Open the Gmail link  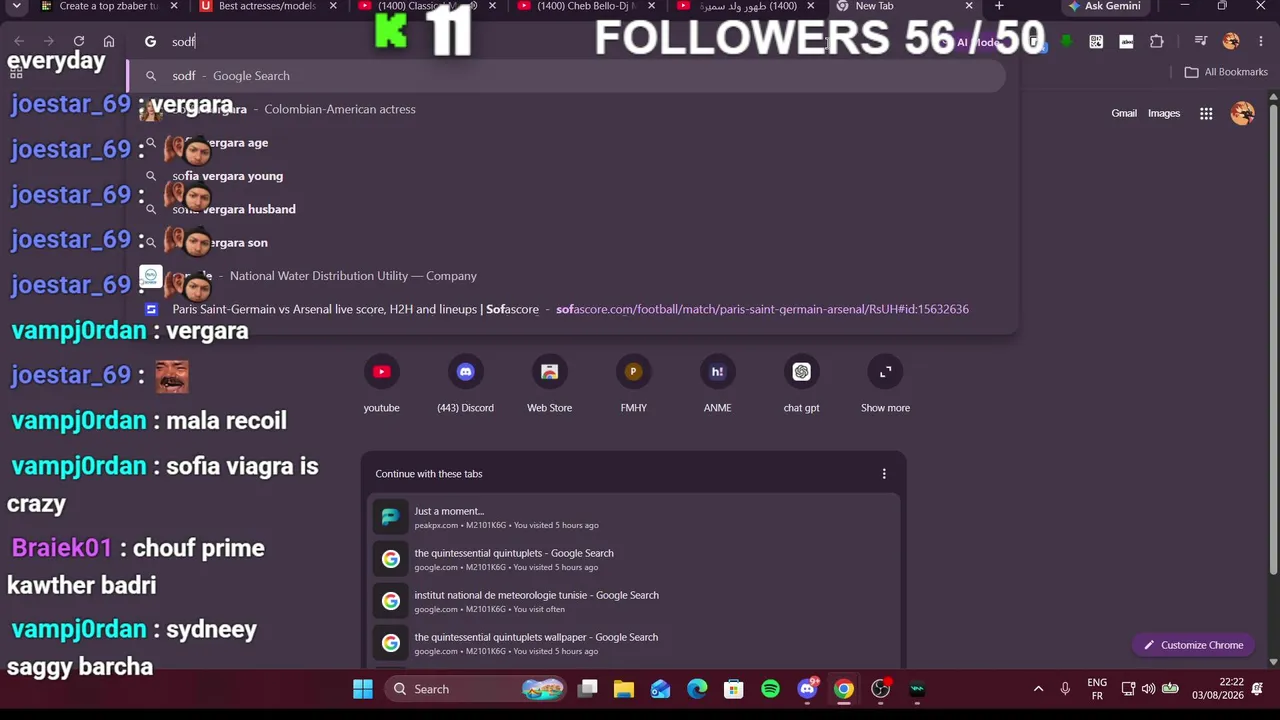click(1124, 113)
